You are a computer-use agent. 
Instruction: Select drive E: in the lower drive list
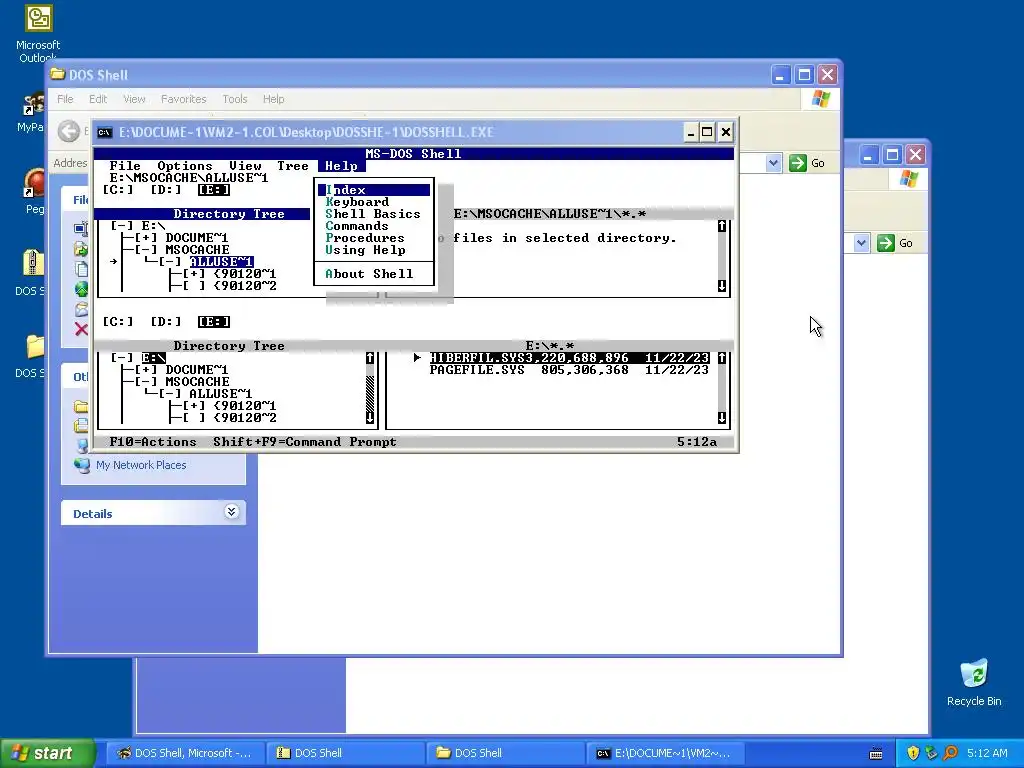point(214,322)
